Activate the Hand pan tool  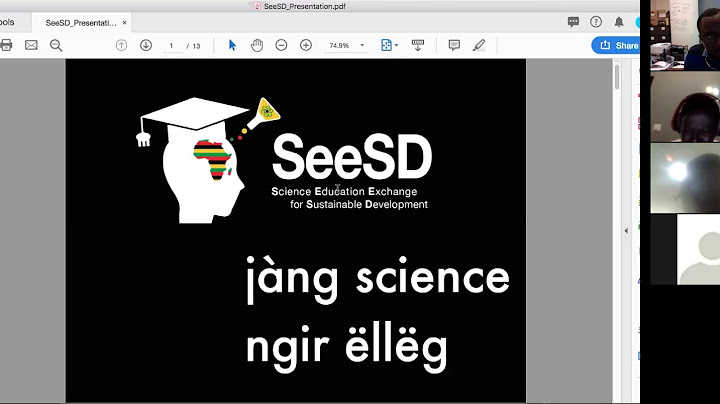pyautogui.click(x=257, y=45)
